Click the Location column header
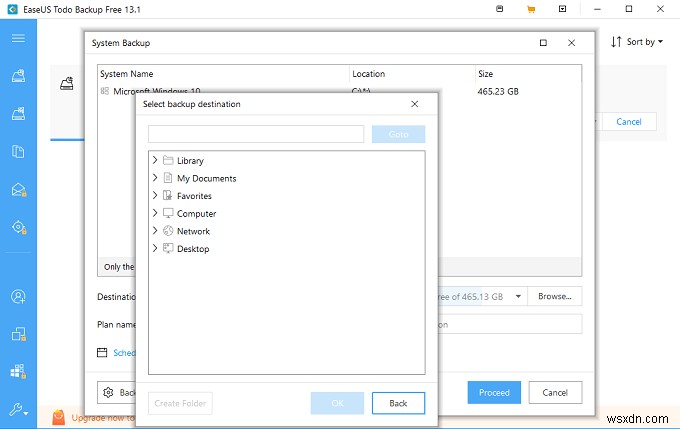The height and width of the screenshot is (429, 680). [x=368, y=74]
